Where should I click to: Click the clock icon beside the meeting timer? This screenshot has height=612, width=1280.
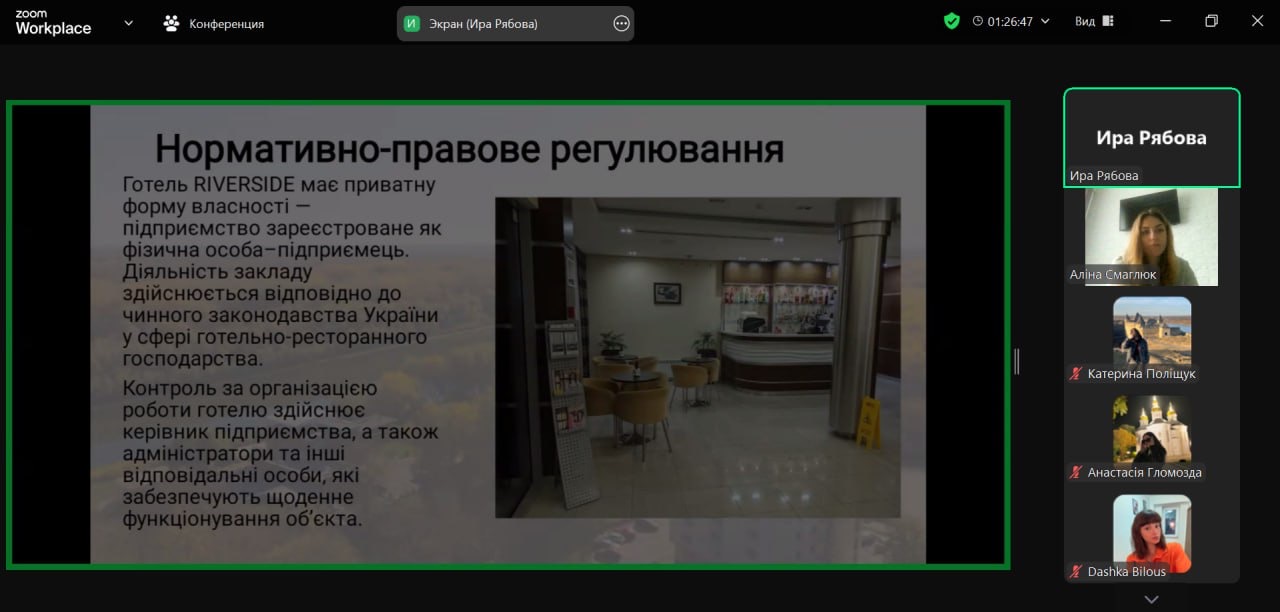coord(977,21)
